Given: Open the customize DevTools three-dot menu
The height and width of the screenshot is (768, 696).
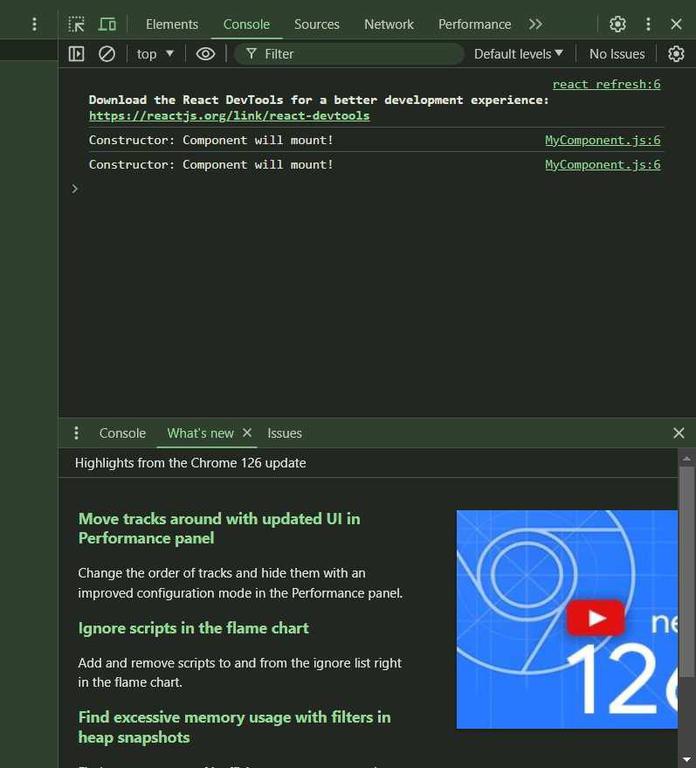Looking at the screenshot, I should point(648,24).
